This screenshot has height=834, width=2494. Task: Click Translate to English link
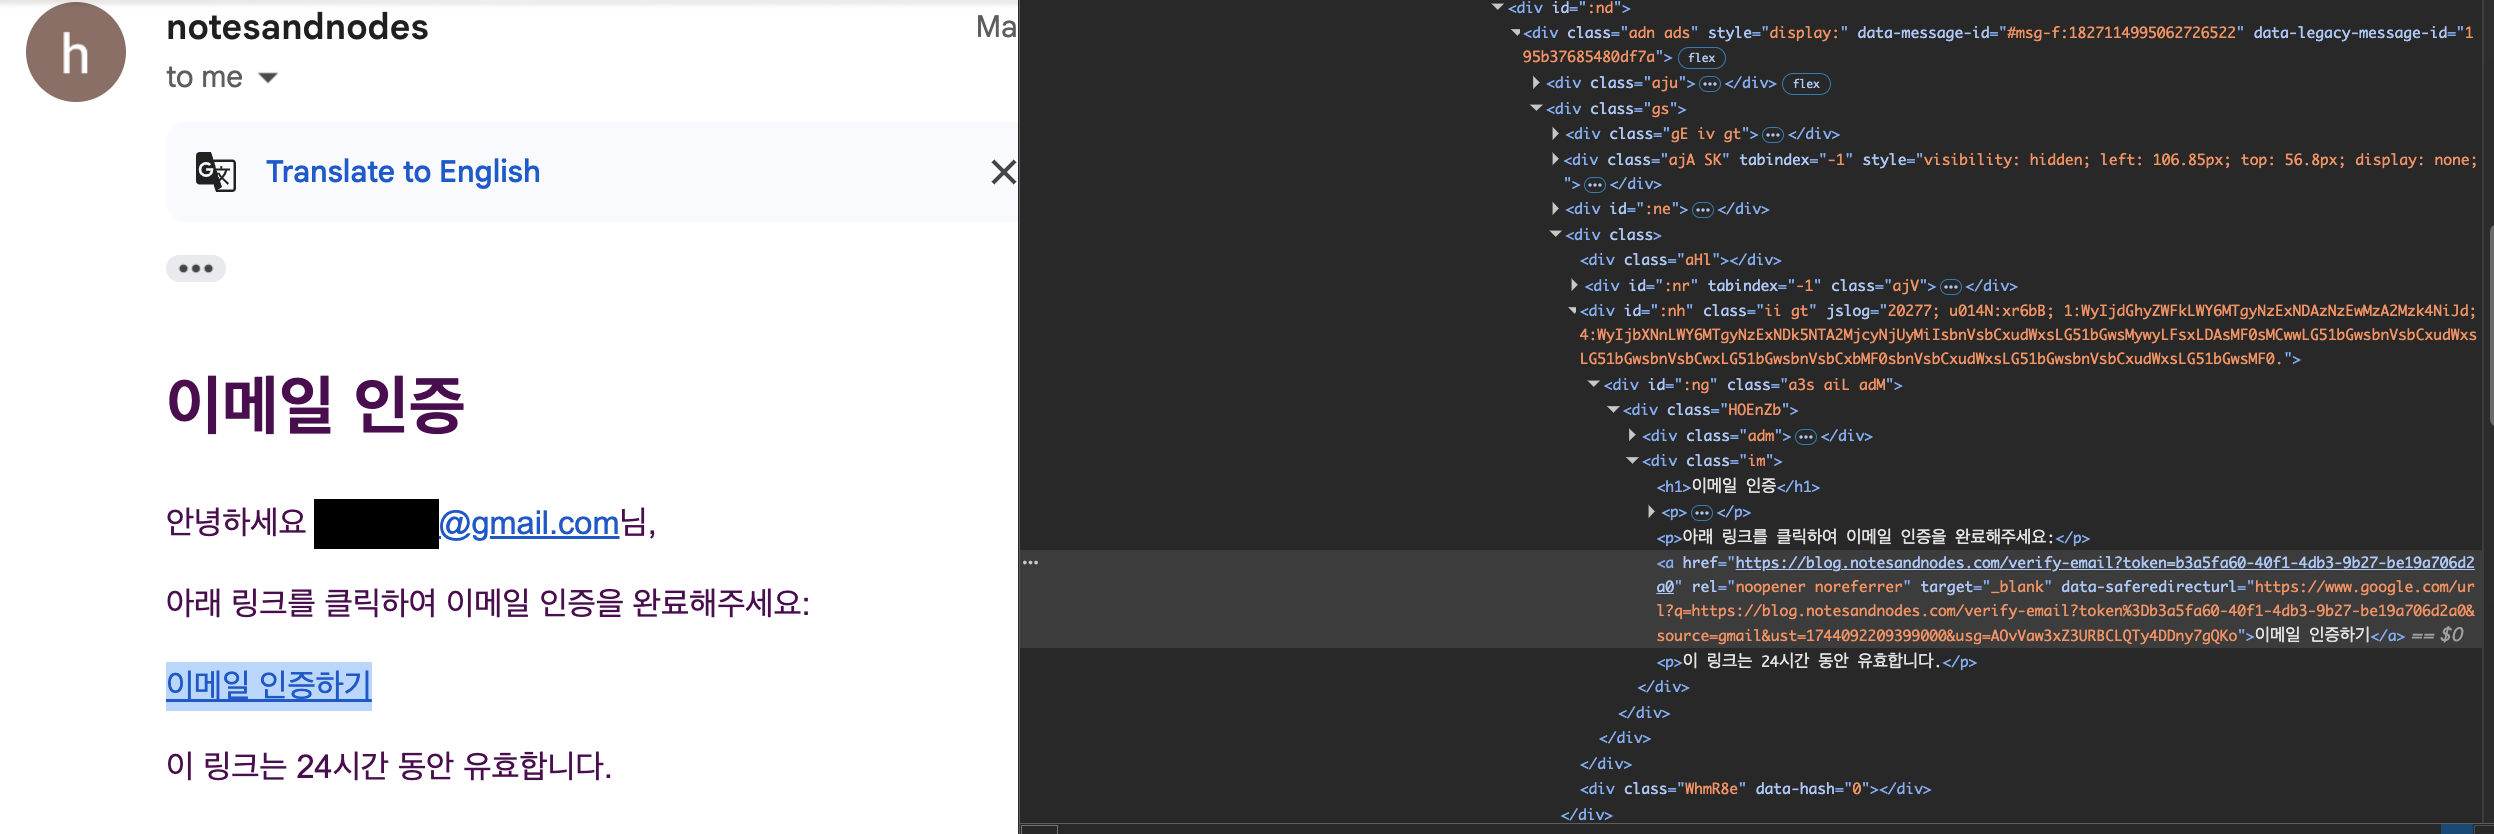coord(403,172)
